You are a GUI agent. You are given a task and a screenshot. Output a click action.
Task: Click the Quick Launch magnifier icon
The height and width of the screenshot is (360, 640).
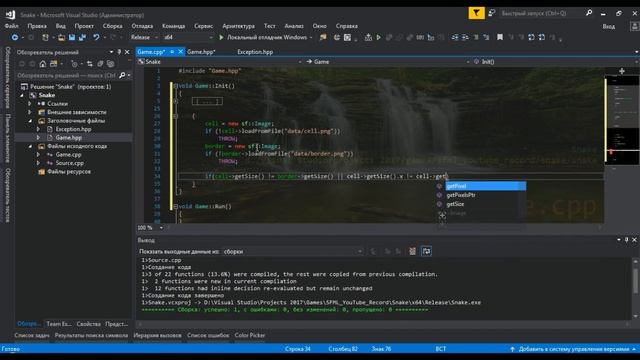[x=589, y=13]
